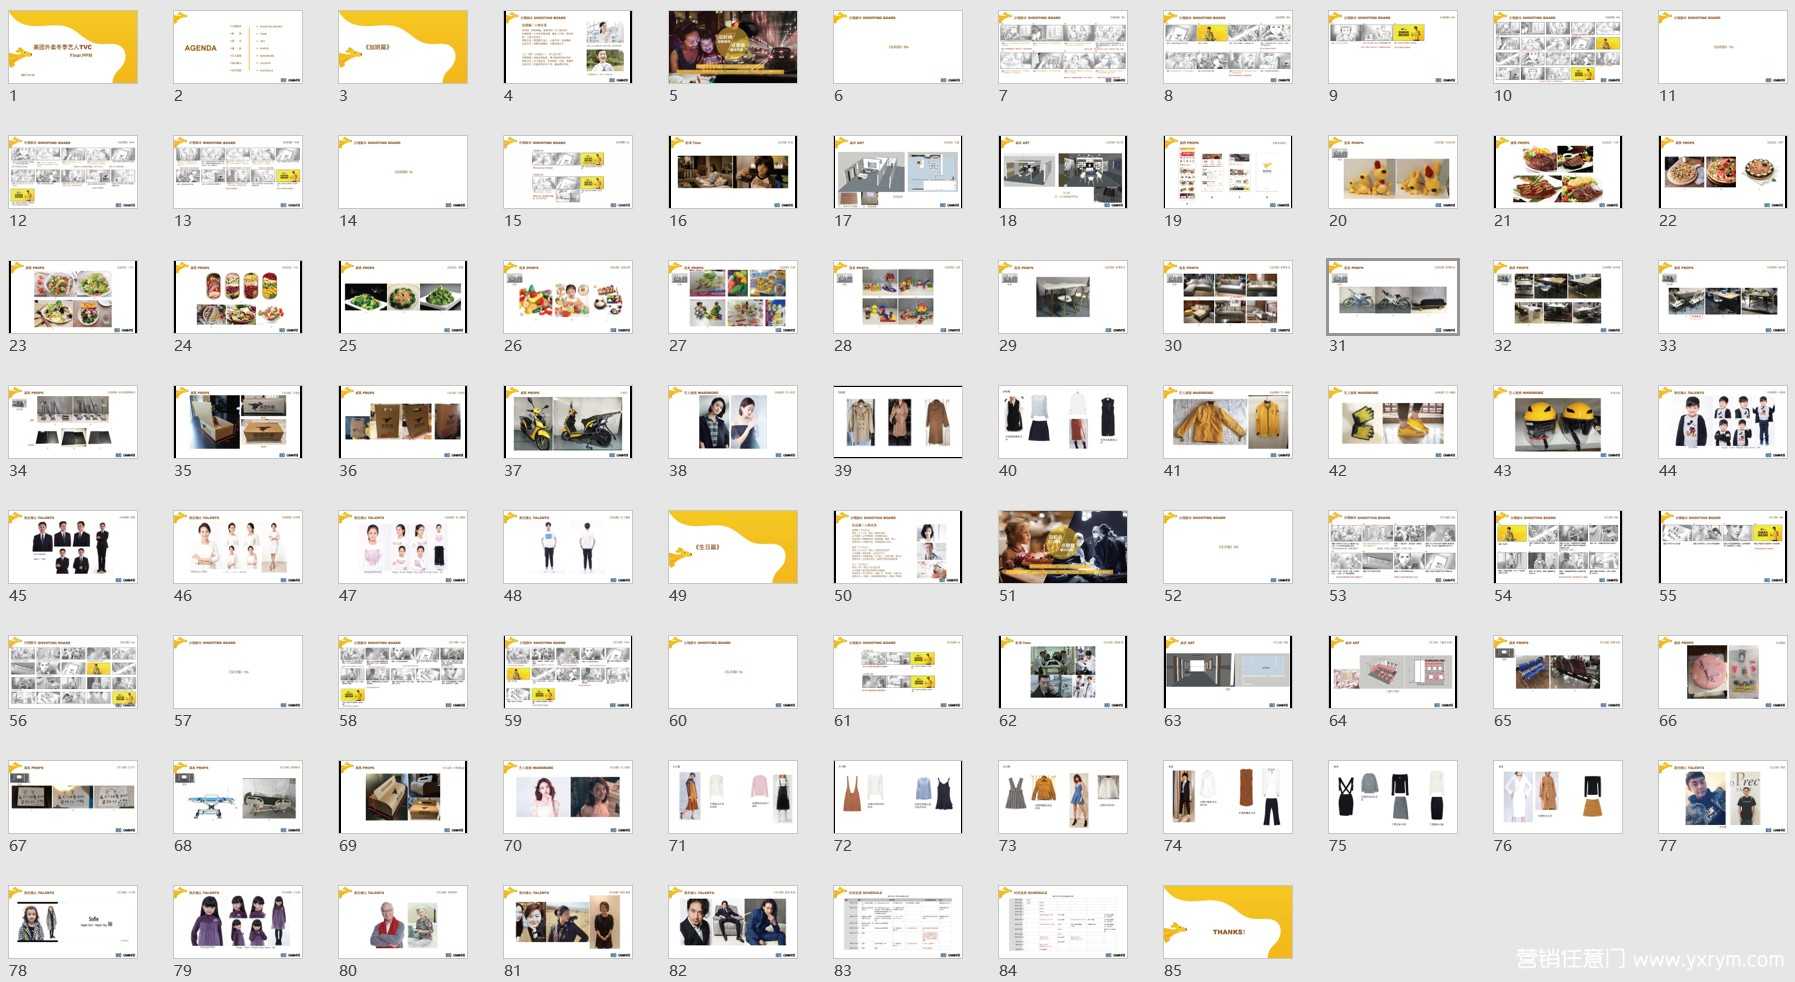Screen dimensions: 1795x982
Task: Choose slide 22 showing the pizzas
Action: [x=1723, y=172]
